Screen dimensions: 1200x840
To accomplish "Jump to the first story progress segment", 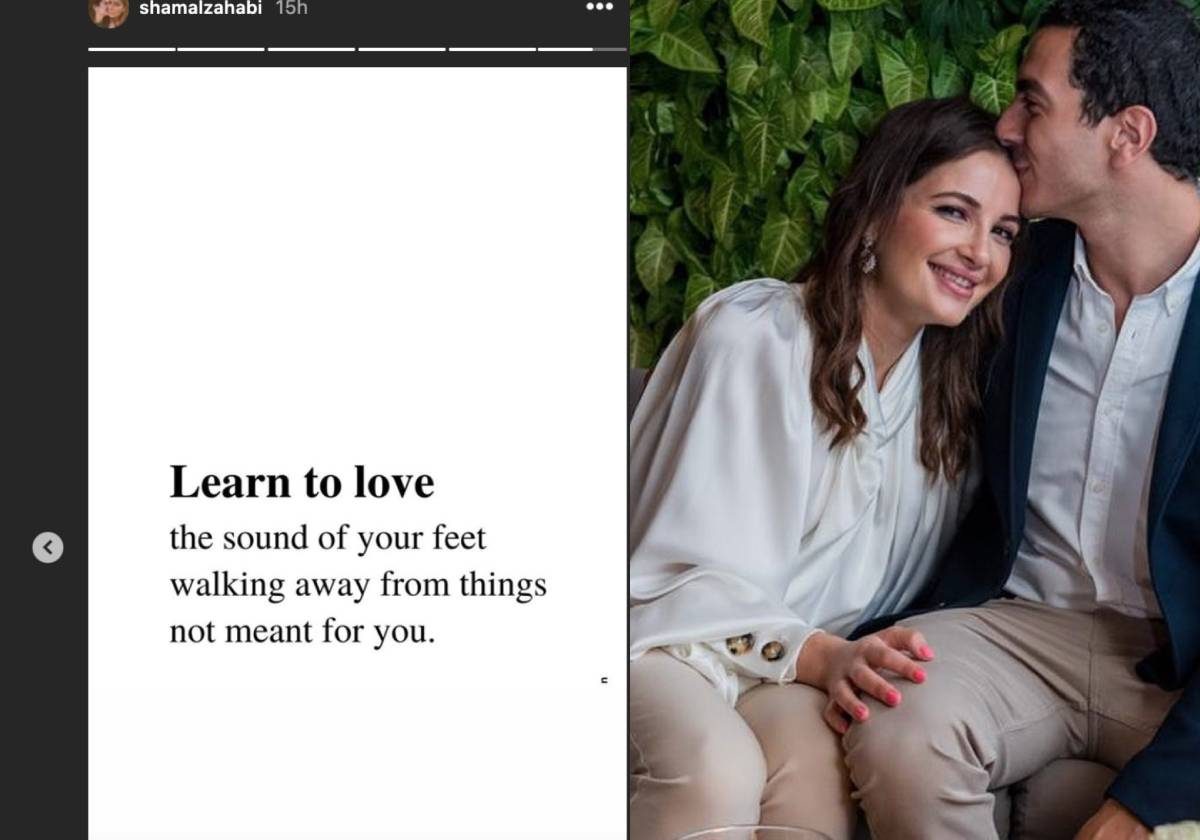I will tap(131, 48).
